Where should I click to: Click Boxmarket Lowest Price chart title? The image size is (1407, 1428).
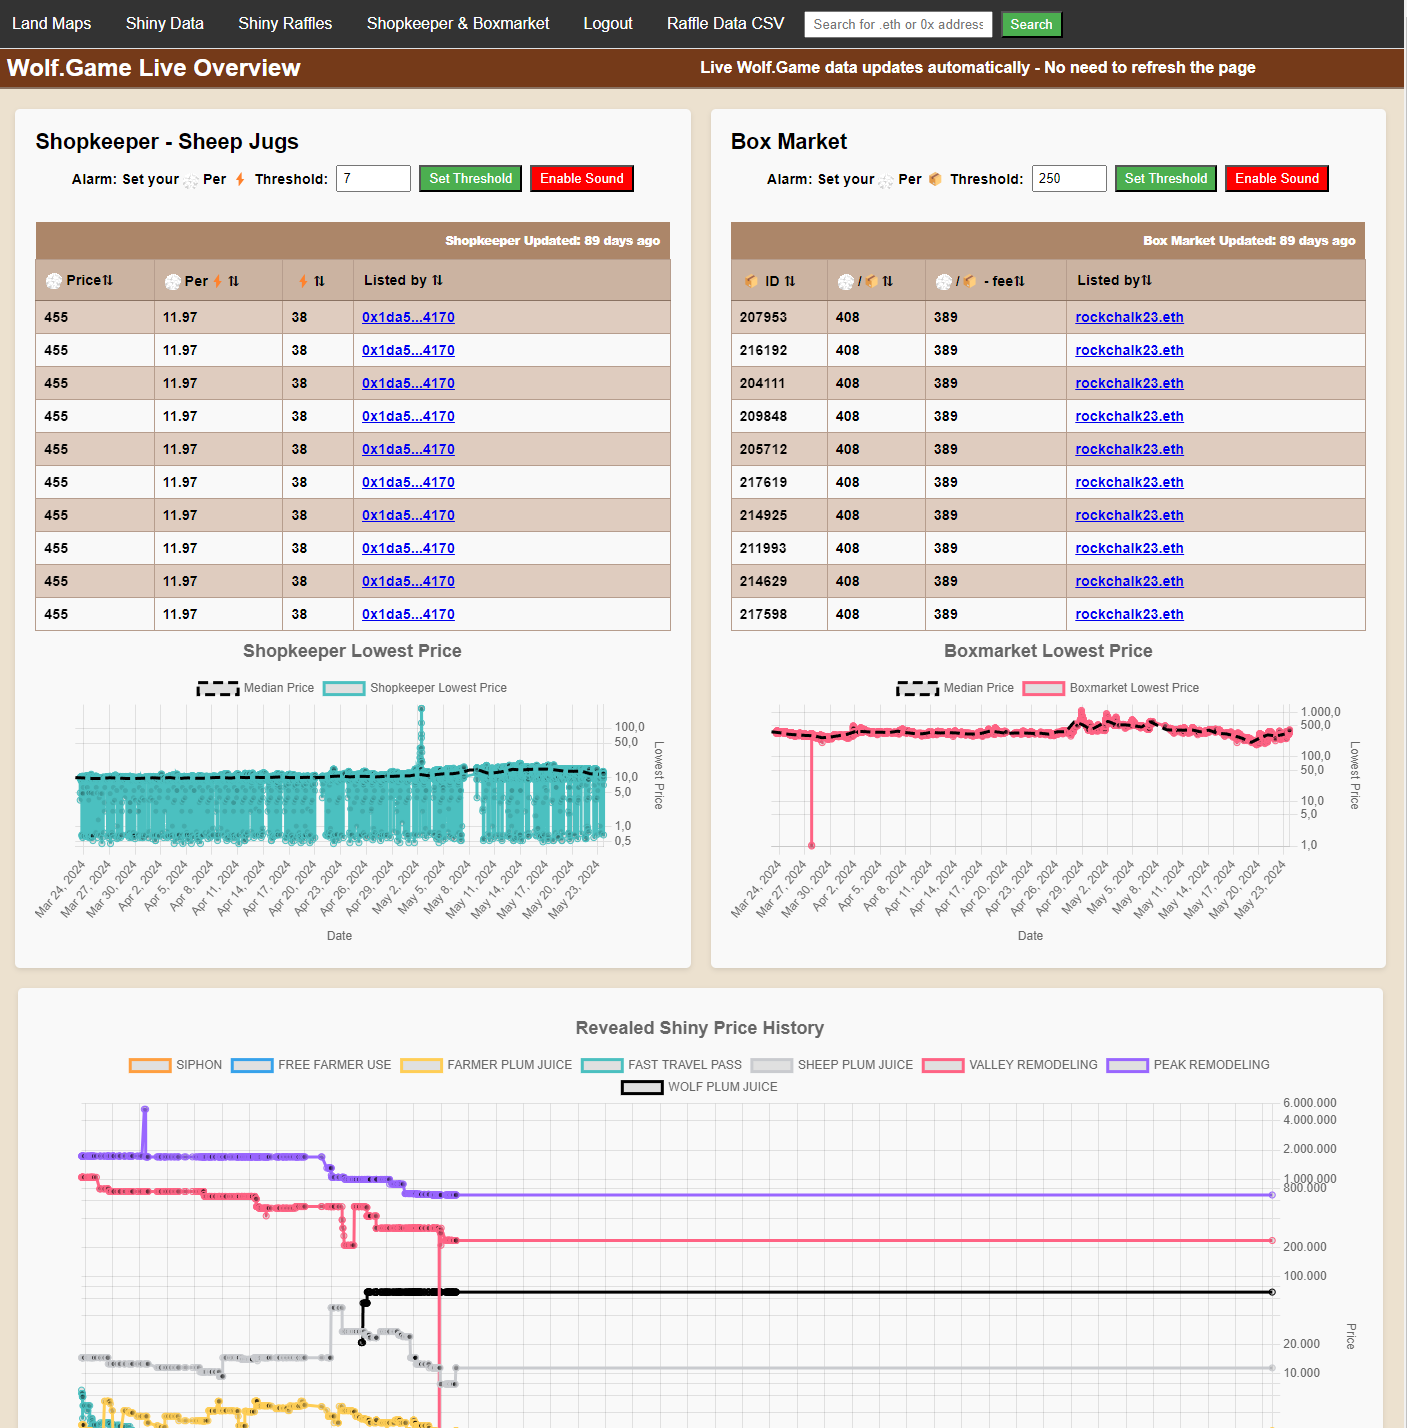point(1048,651)
